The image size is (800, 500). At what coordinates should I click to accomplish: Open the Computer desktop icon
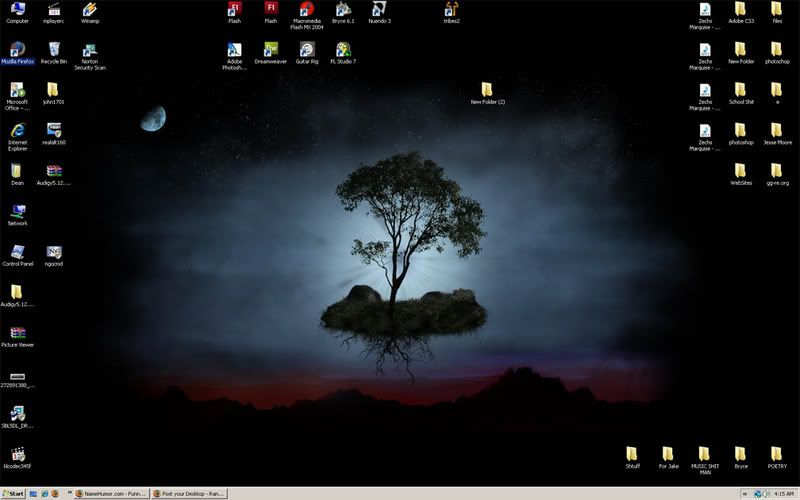pos(17,13)
